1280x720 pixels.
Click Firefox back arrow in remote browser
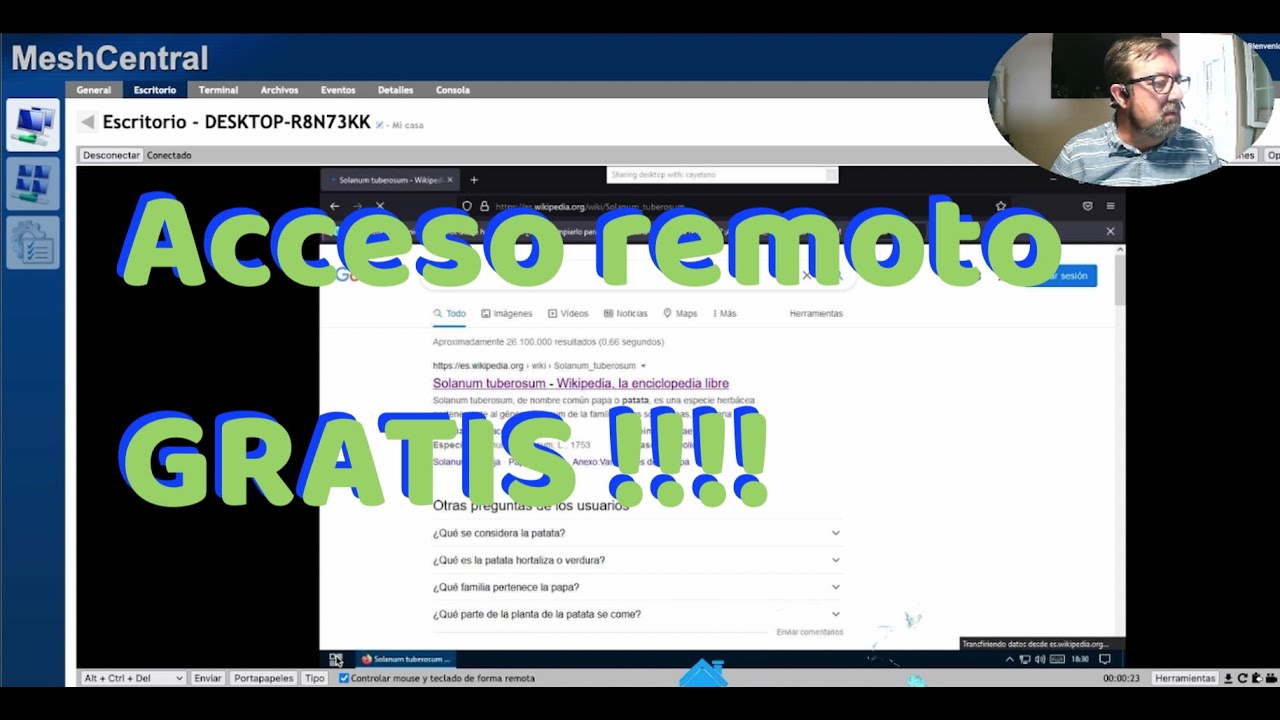(335, 206)
